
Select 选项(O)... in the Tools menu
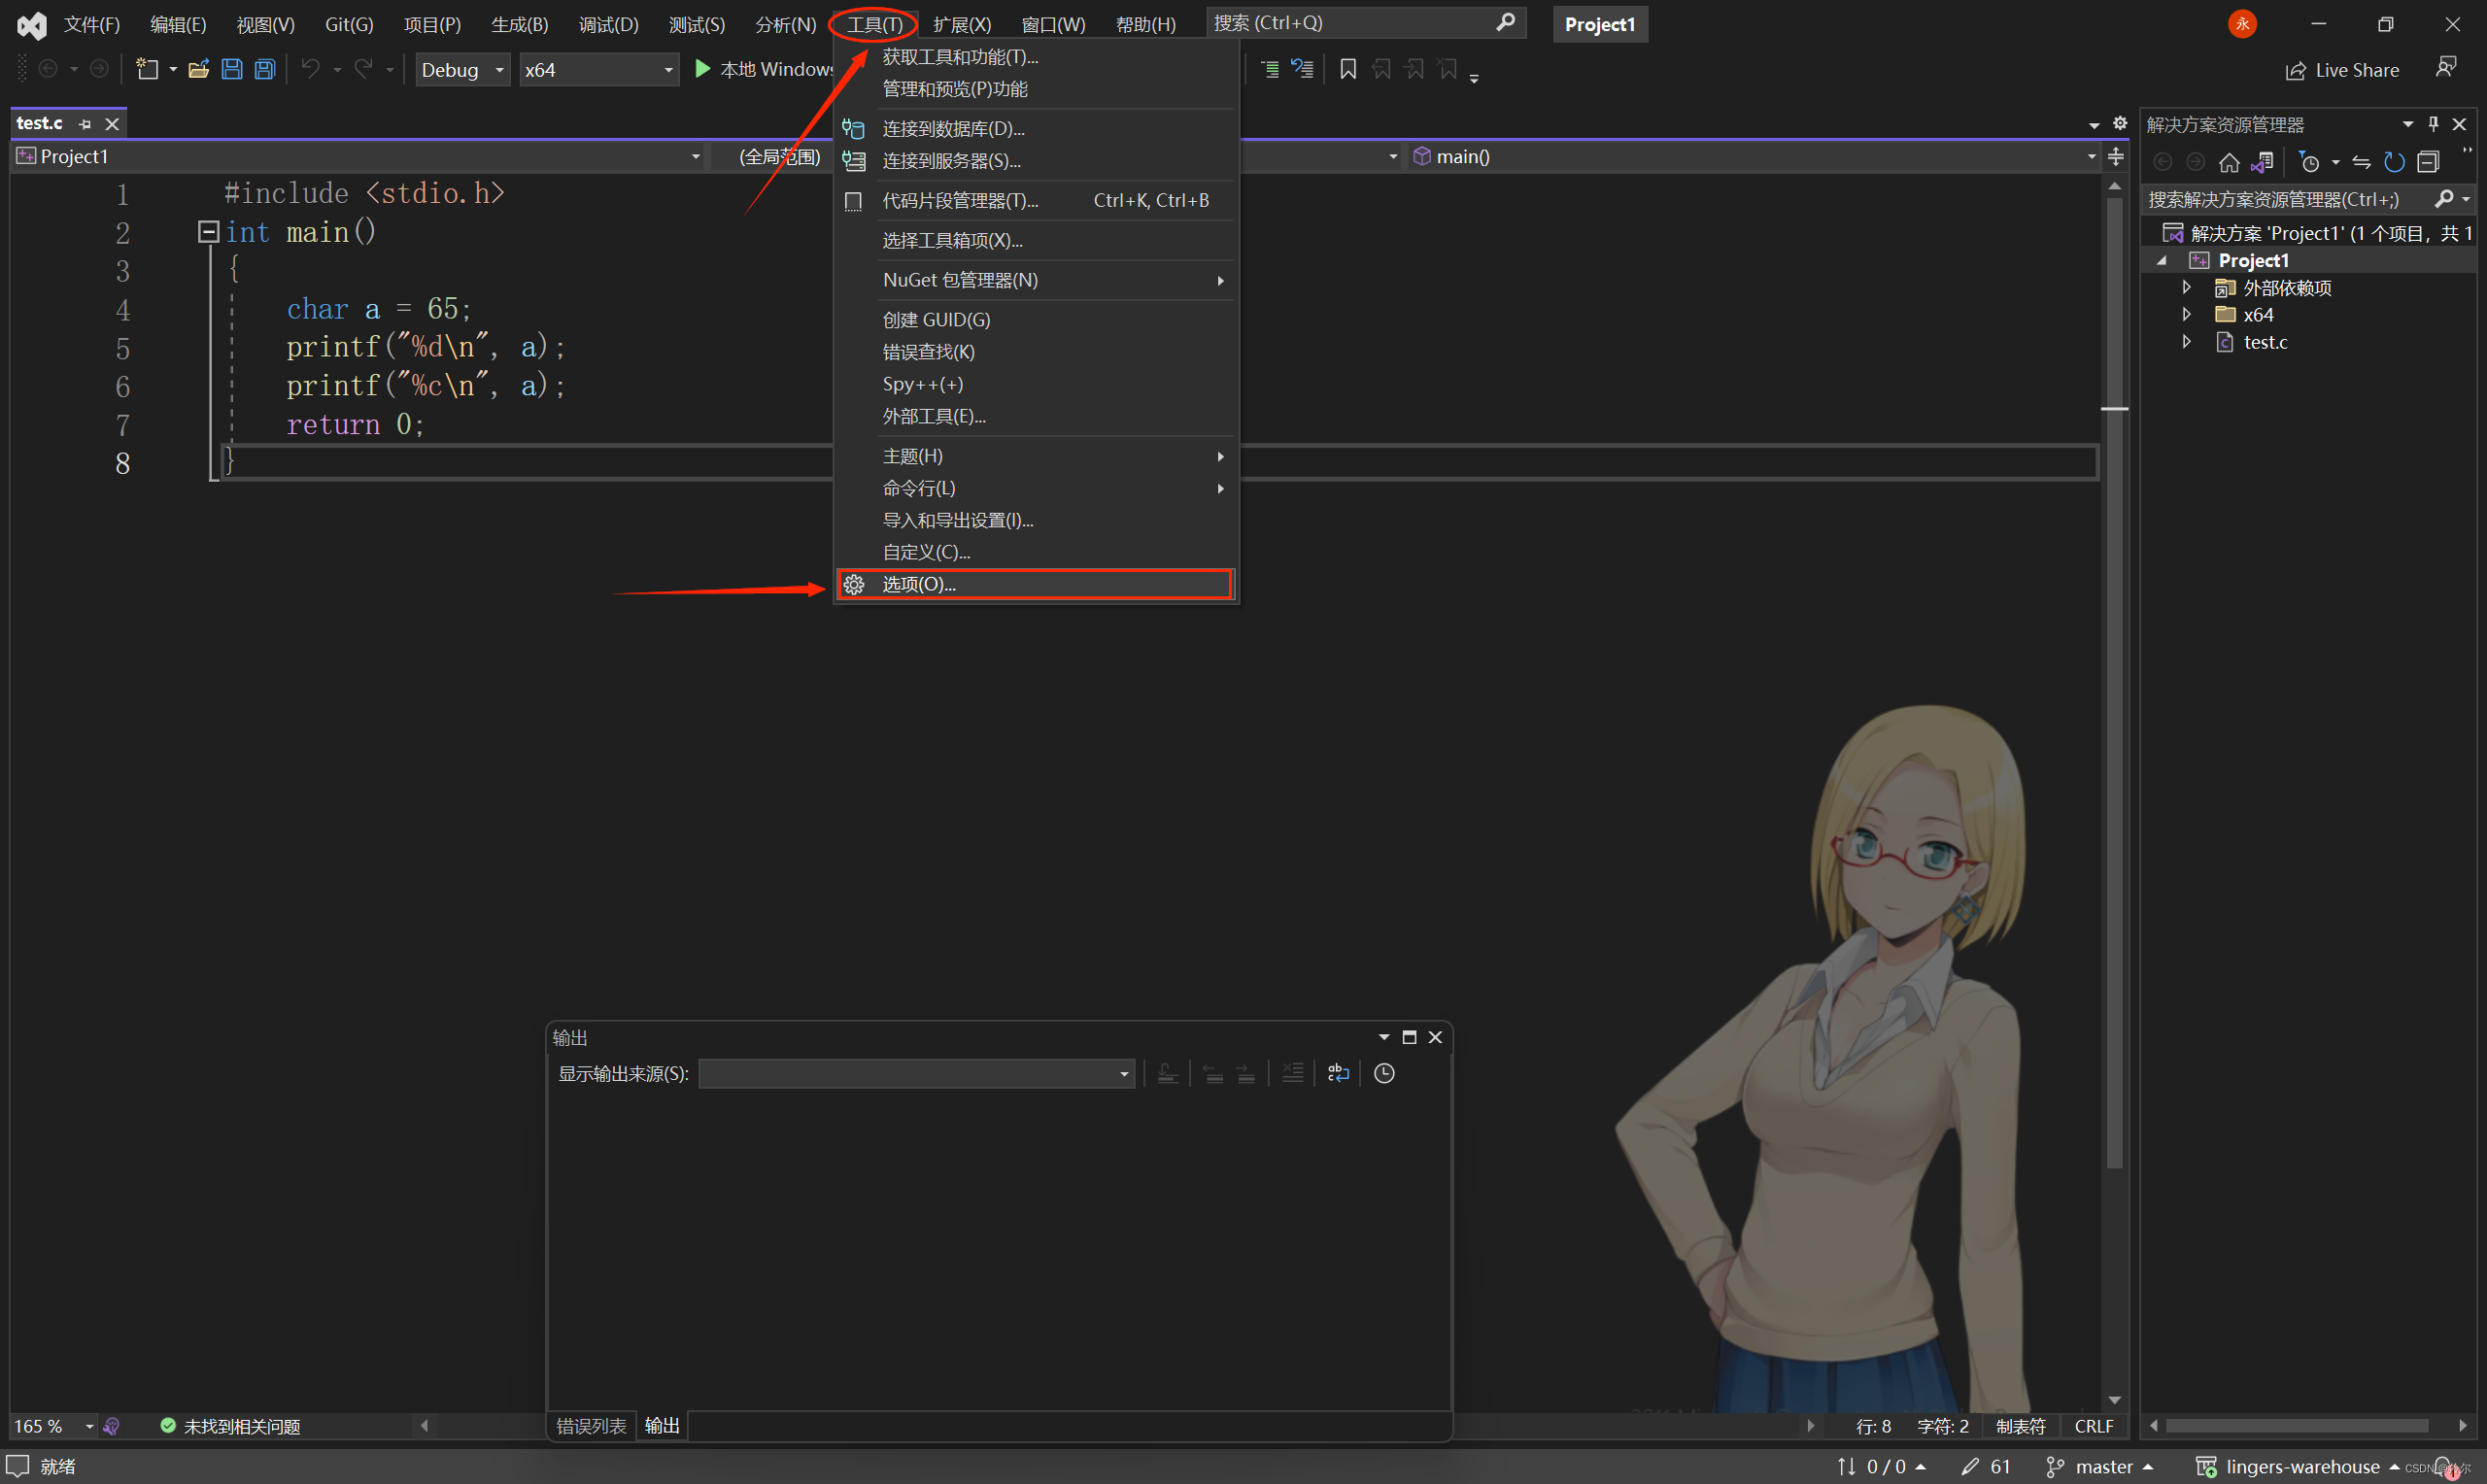point(1034,584)
